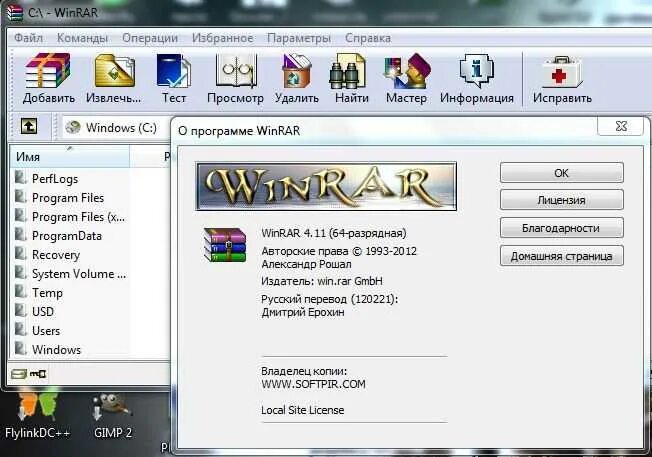The height and width of the screenshot is (457, 652).
Task: Open the Операции menu
Action: [x=150, y=38]
